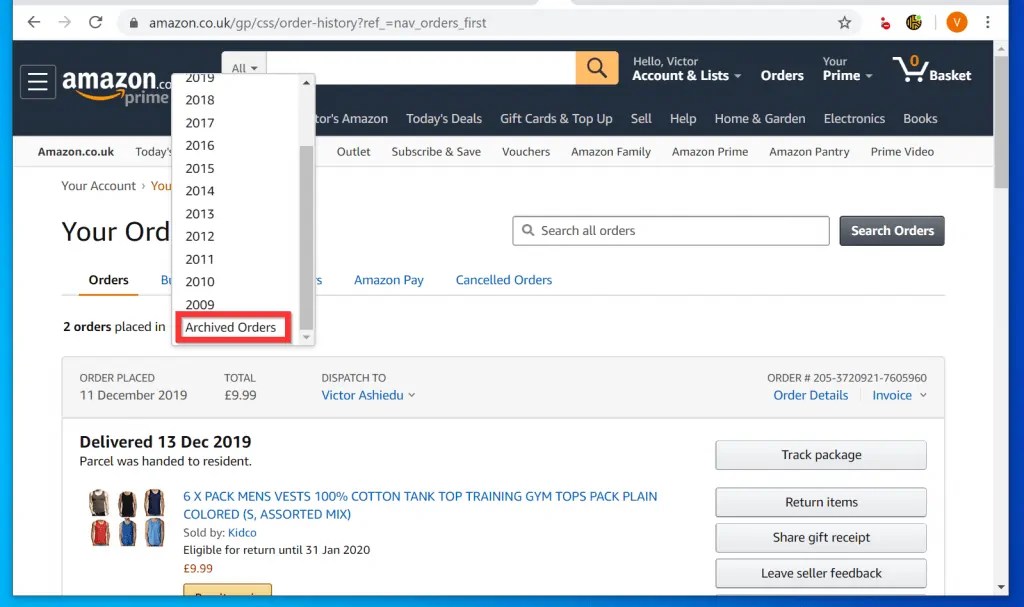Click the Share gift receipt button
This screenshot has height=607, width=1024.
(821, 537)
